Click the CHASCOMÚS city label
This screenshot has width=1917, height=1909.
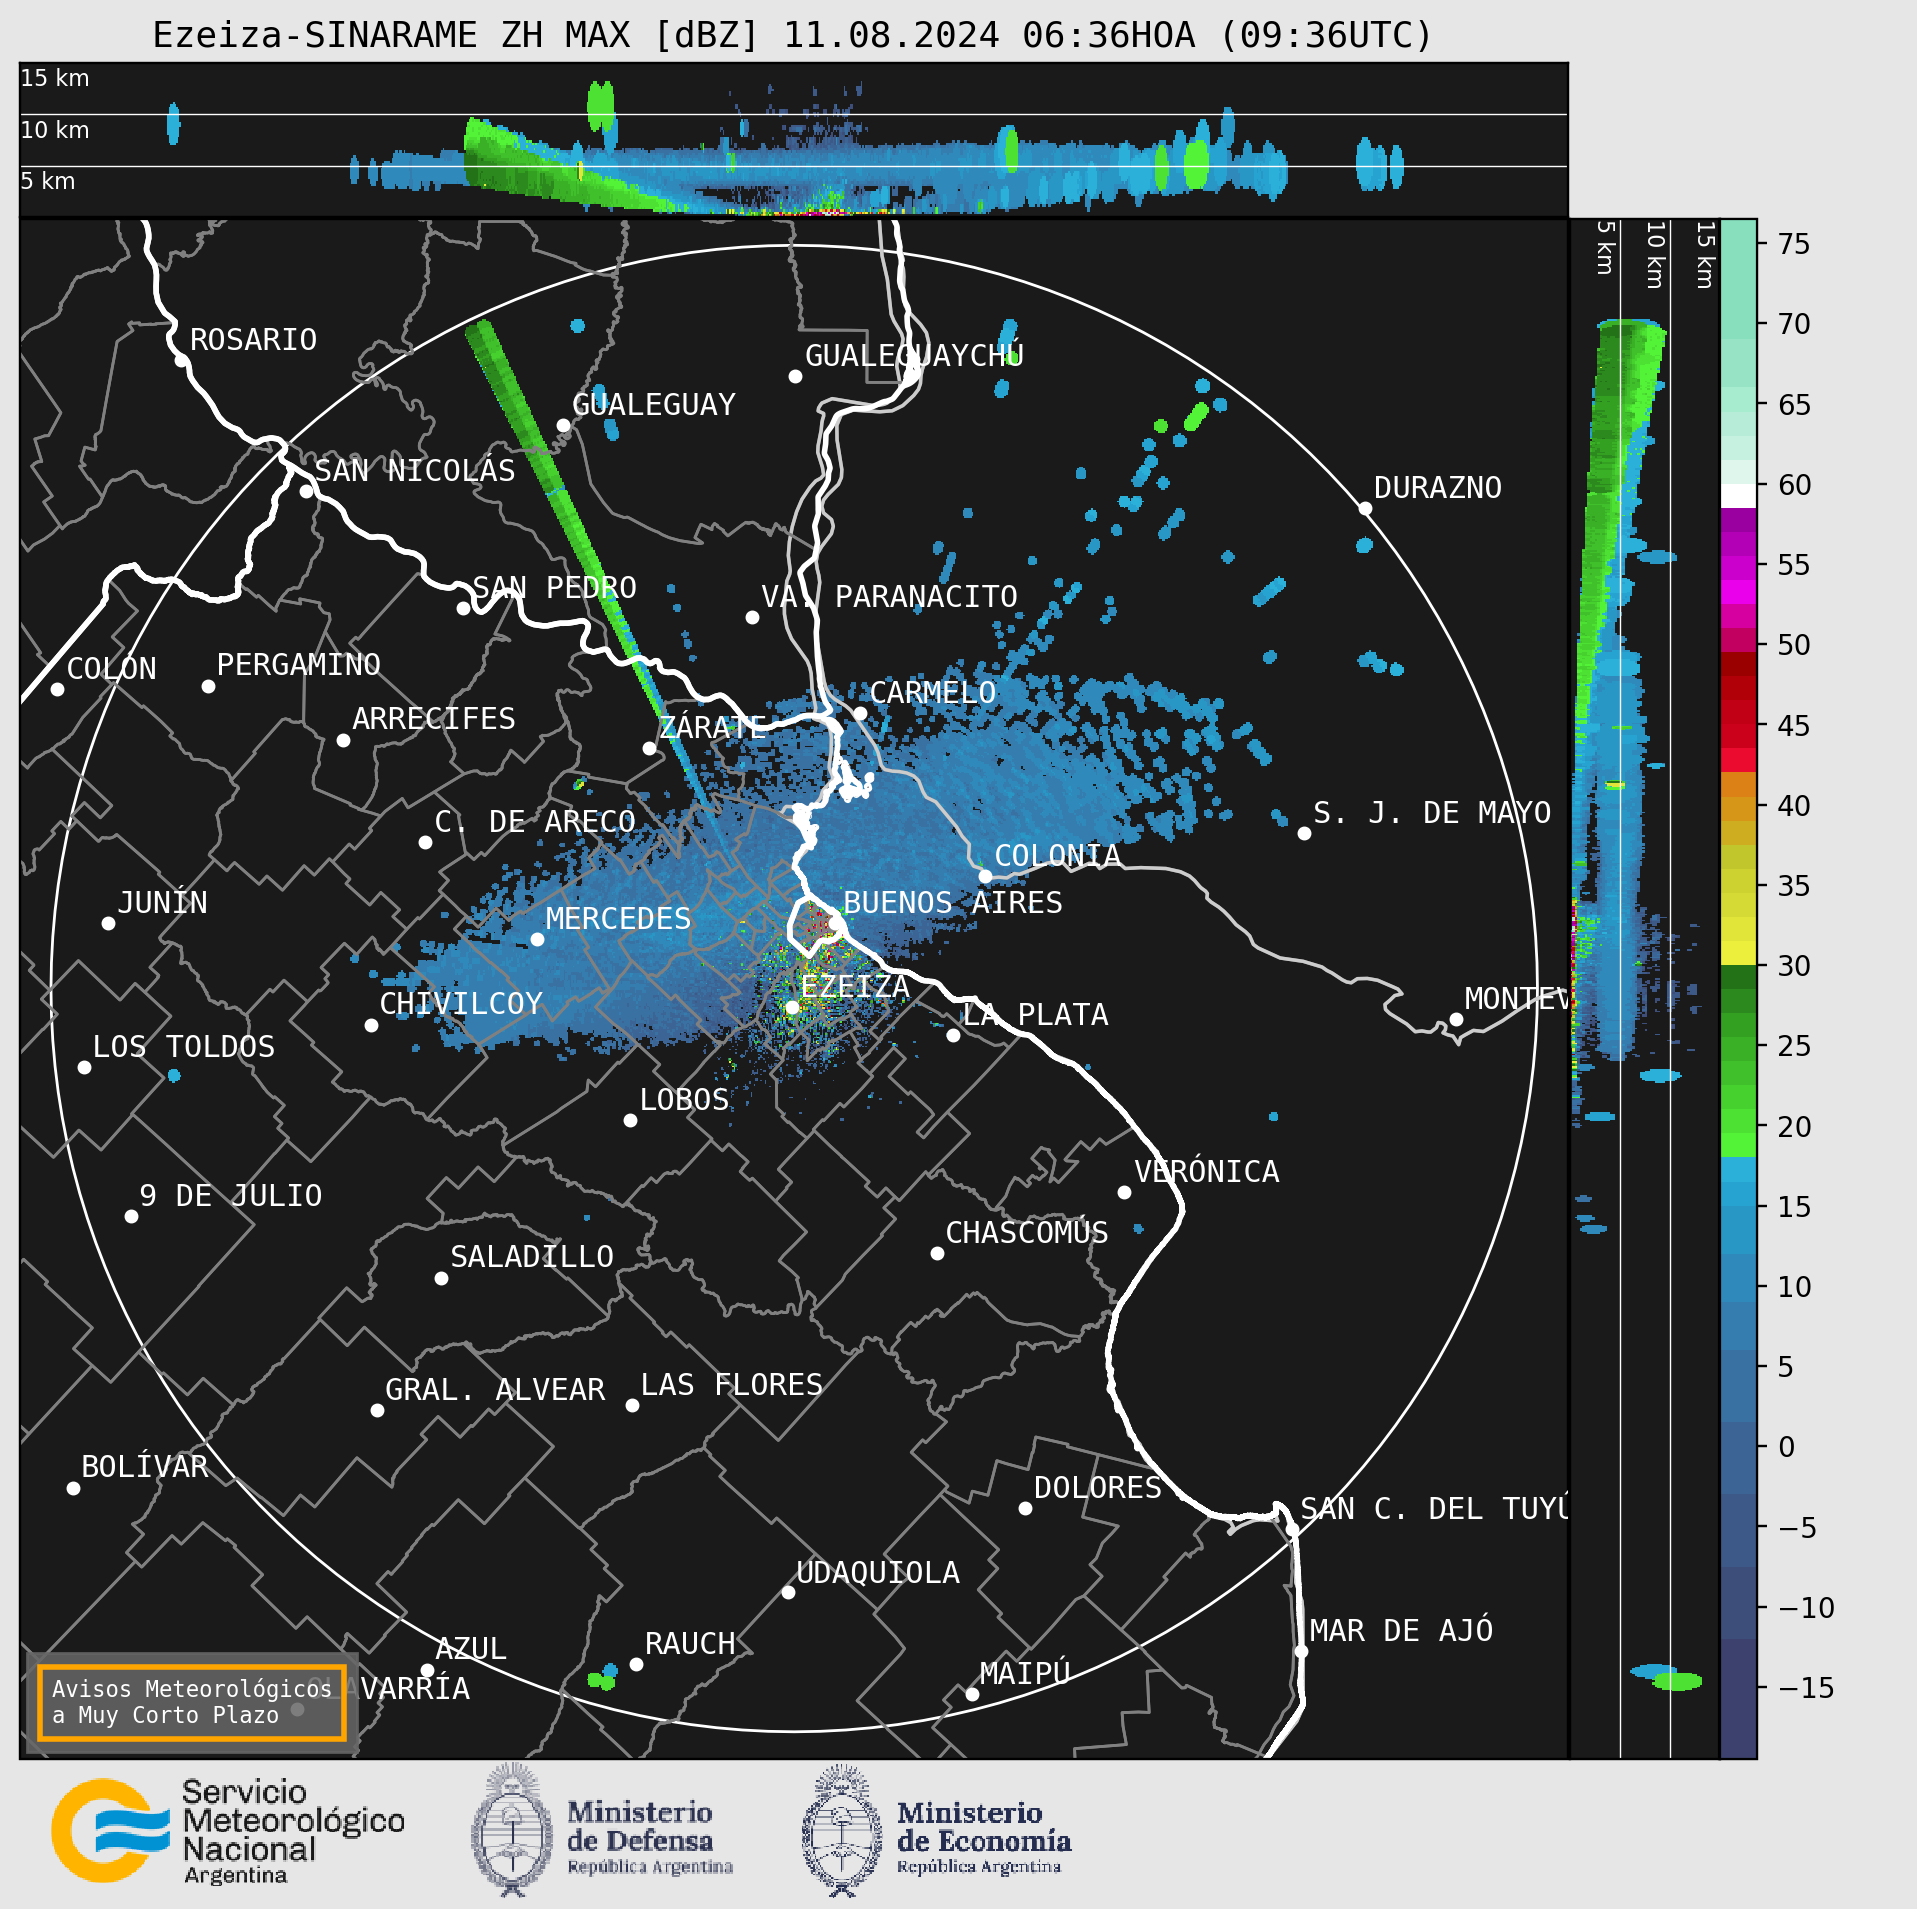coord(1027,1233)
